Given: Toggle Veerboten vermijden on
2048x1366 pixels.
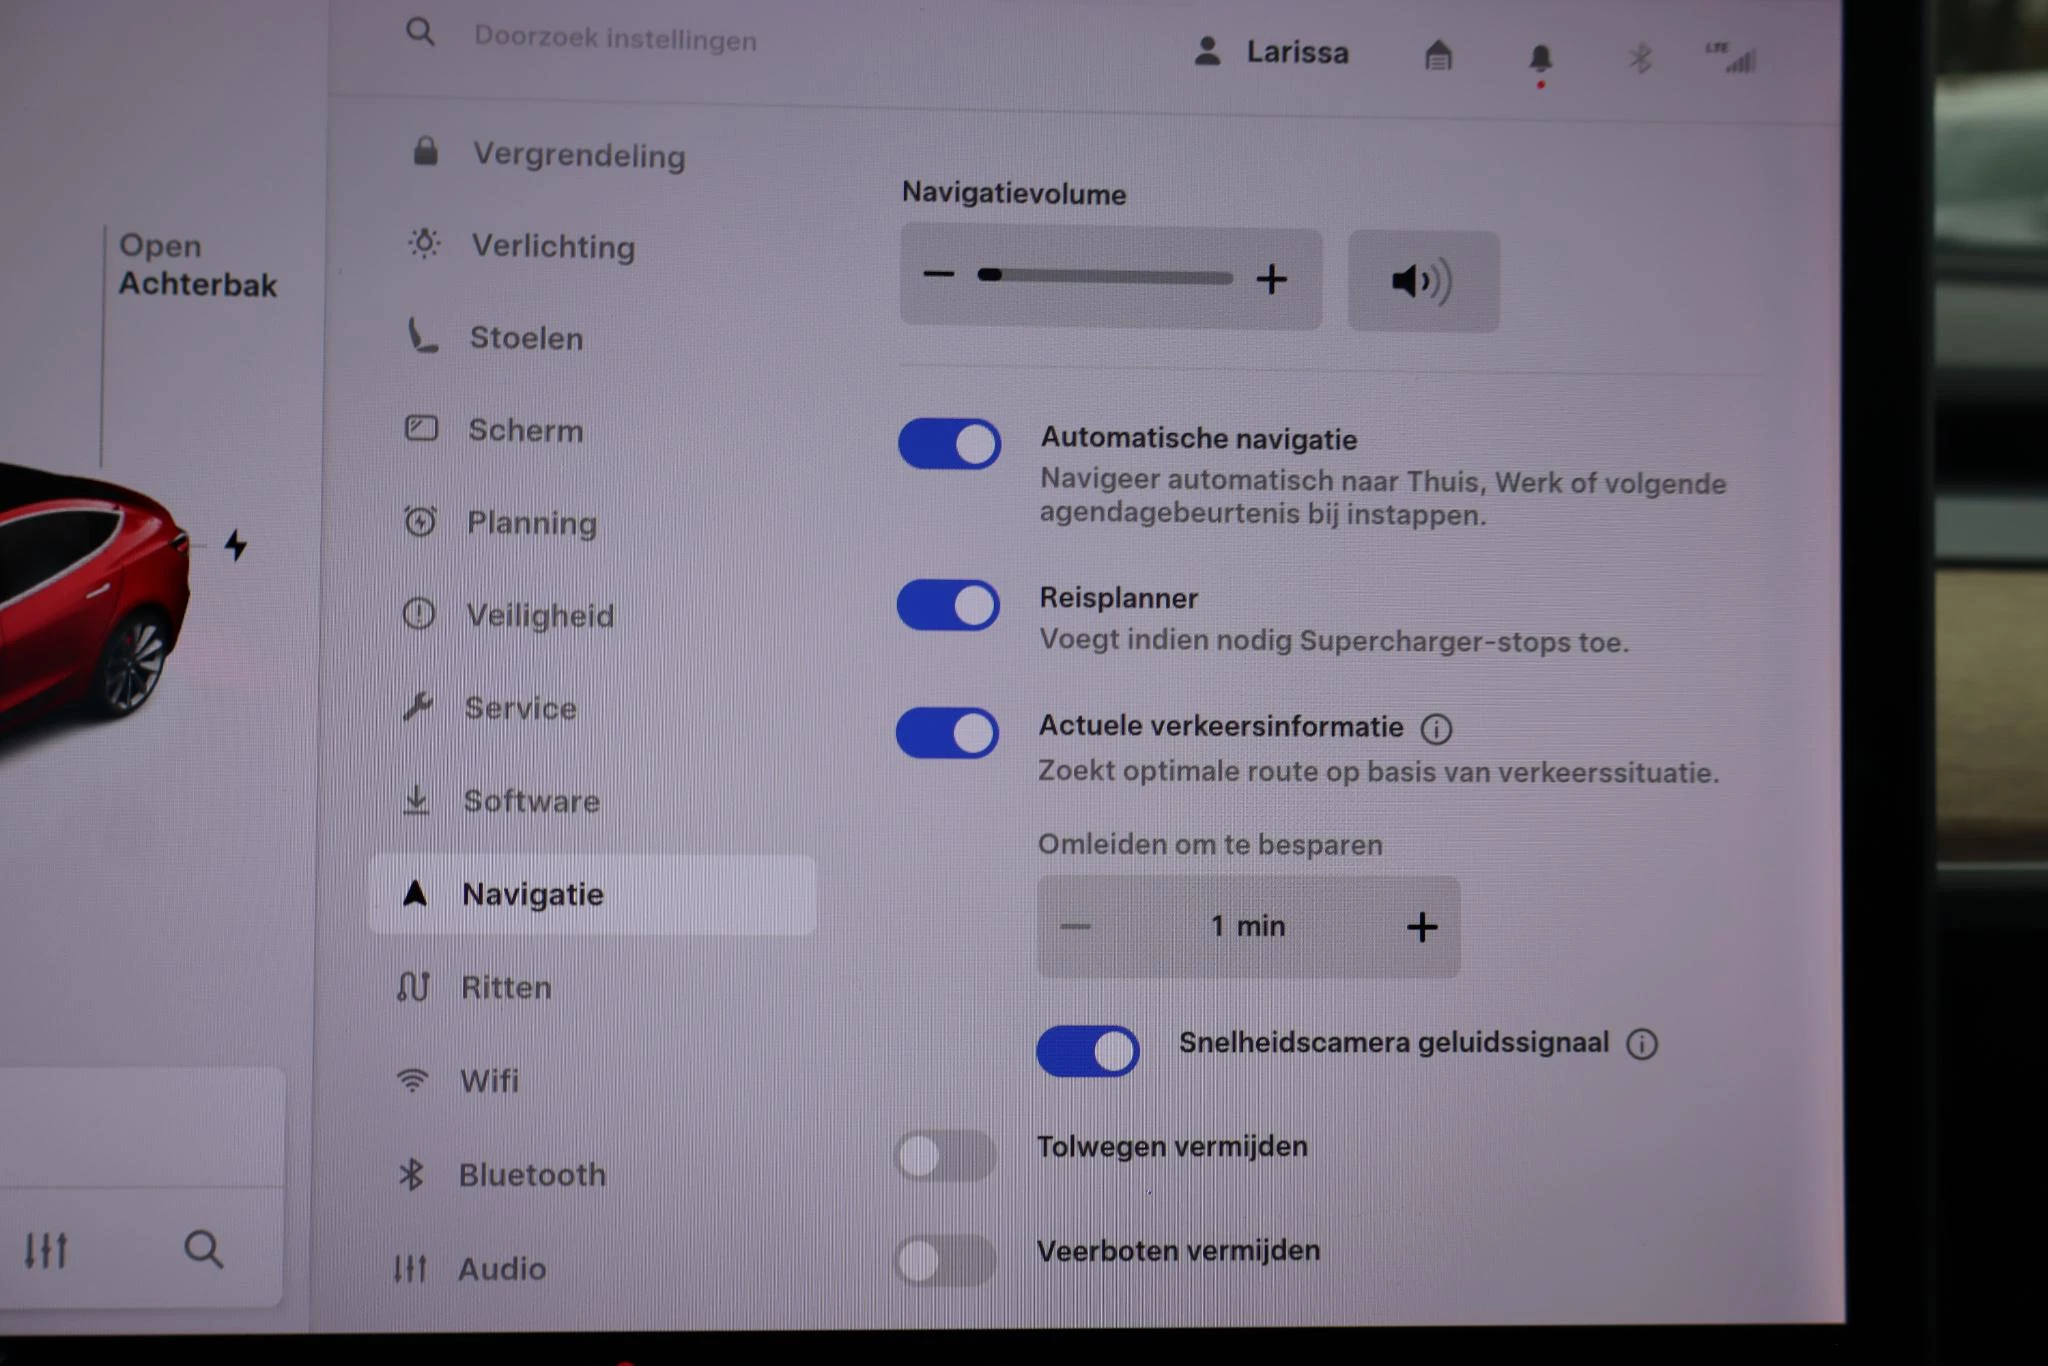Looking at the screenshot, I should (x=944, y=1258).
